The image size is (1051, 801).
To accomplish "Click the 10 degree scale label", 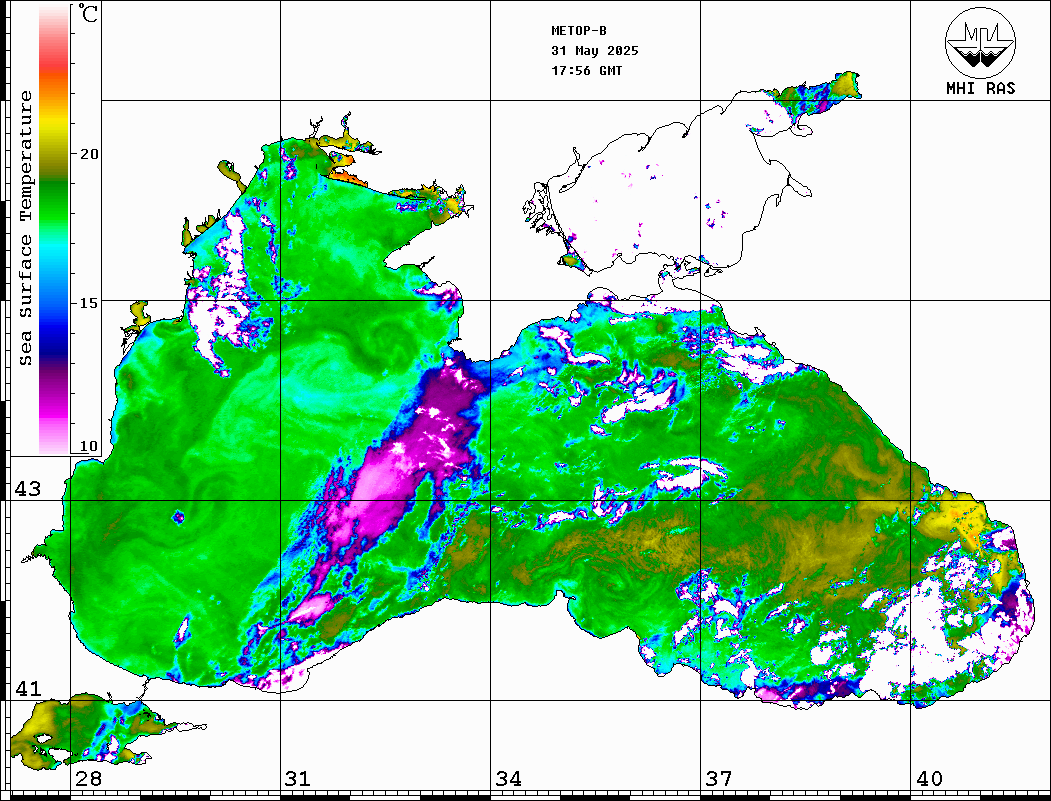I will pos(88,446).
